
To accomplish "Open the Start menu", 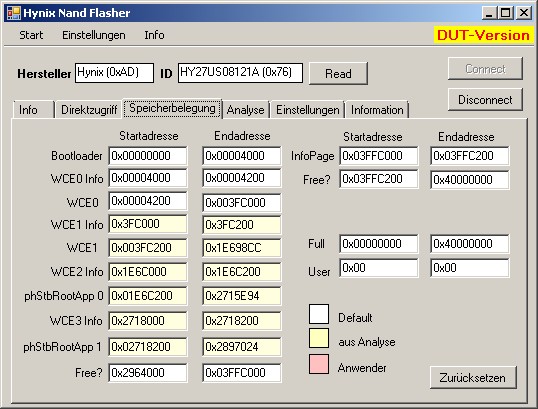I will [x=31, y=35].
